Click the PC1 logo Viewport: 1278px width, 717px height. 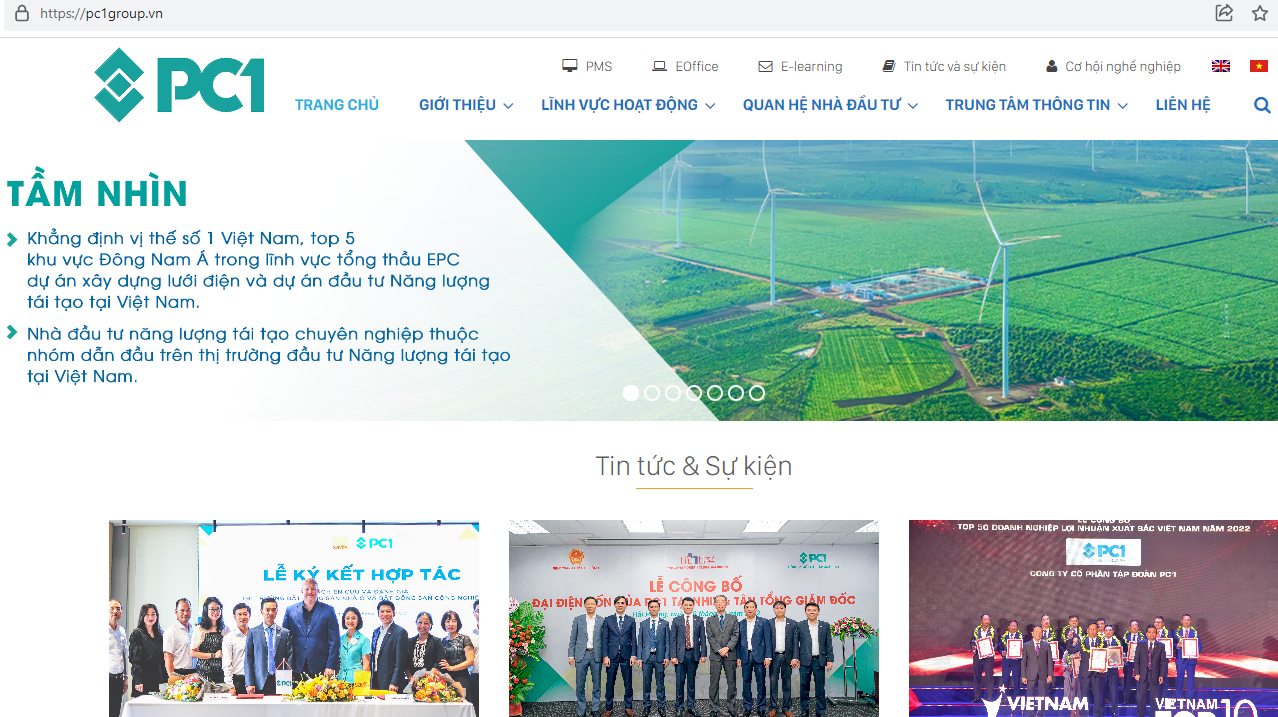tap(178, 84)
